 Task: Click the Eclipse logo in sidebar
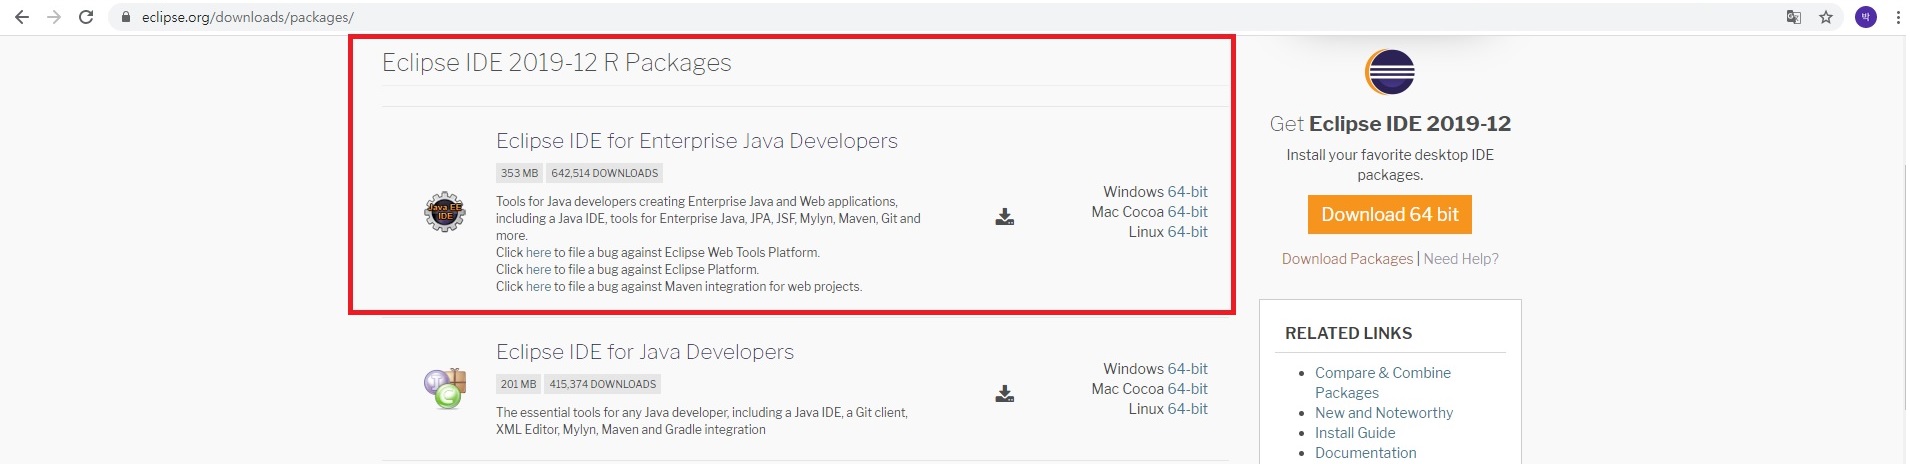(1390, 72)
